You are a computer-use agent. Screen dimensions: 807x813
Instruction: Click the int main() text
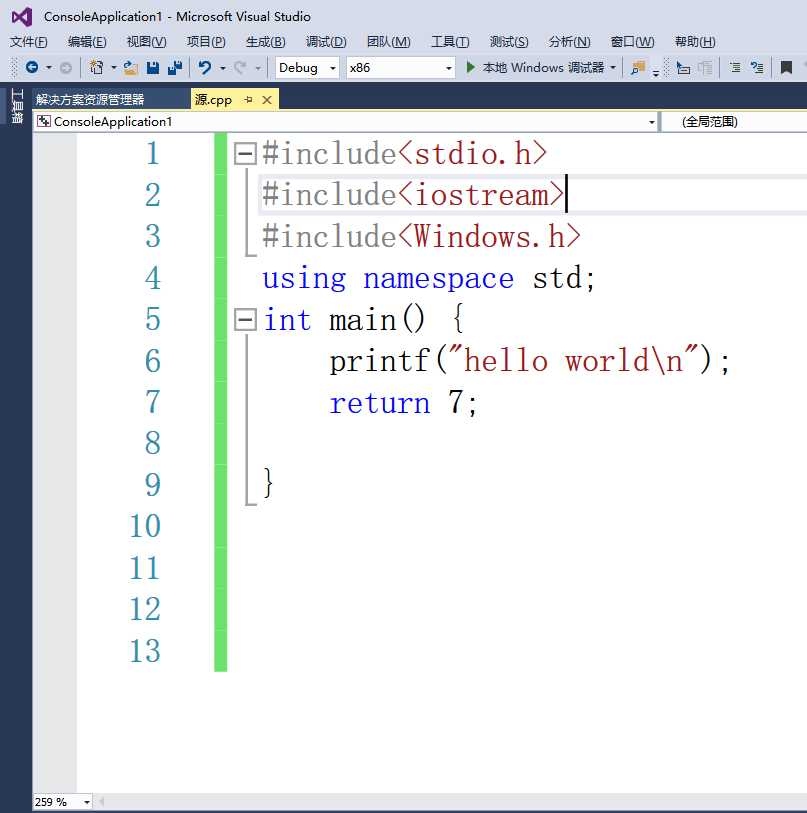[343, 319]
